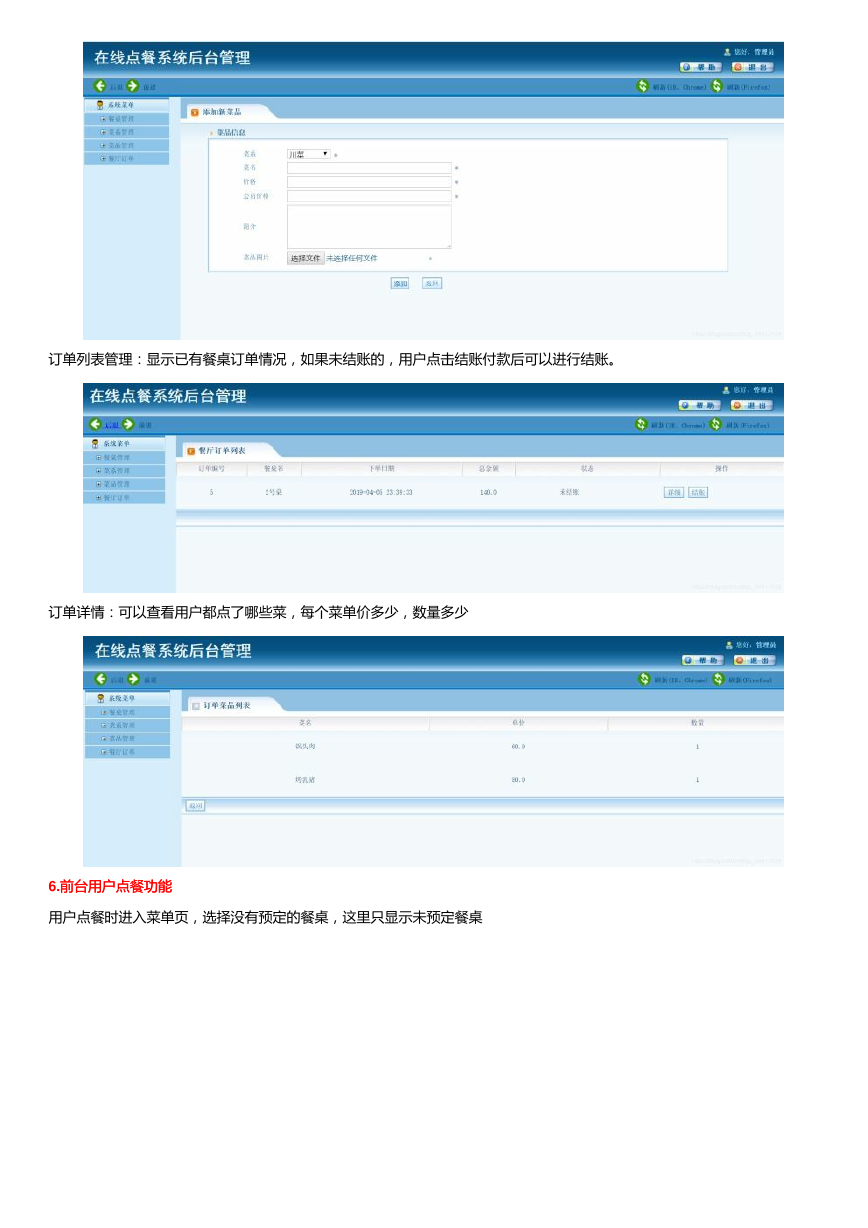Click 帮助 help button in add-dish screenshot
The image size is (868, 1228).
tap(700, 67)
